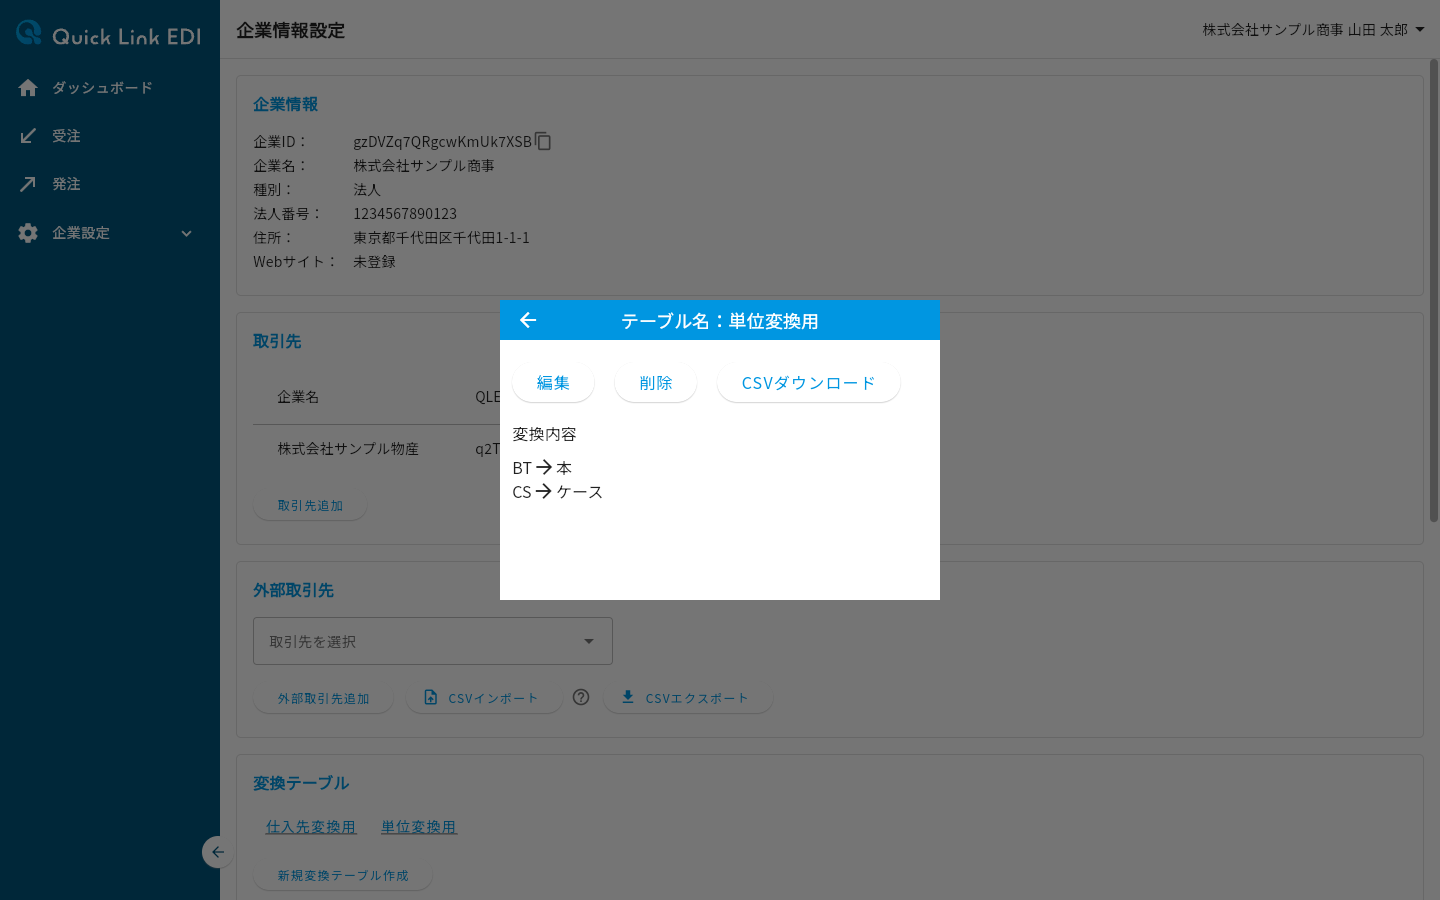Select the 受注 menu label
This screenshot has width=1440, height=900.
pos(66,136)
